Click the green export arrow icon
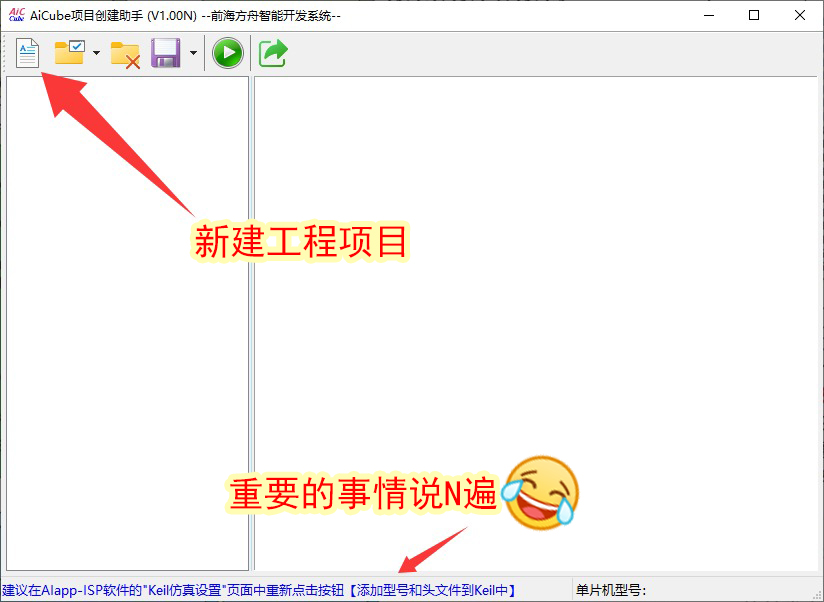This screenshot has height=602, width=824. (x=273, y=53)
